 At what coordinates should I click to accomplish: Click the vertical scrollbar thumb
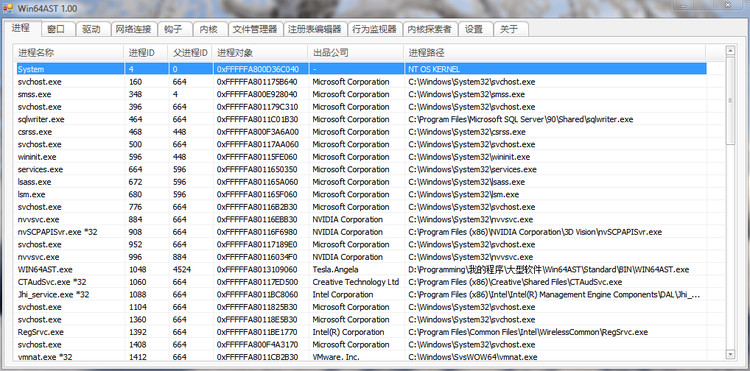(730, 100)
